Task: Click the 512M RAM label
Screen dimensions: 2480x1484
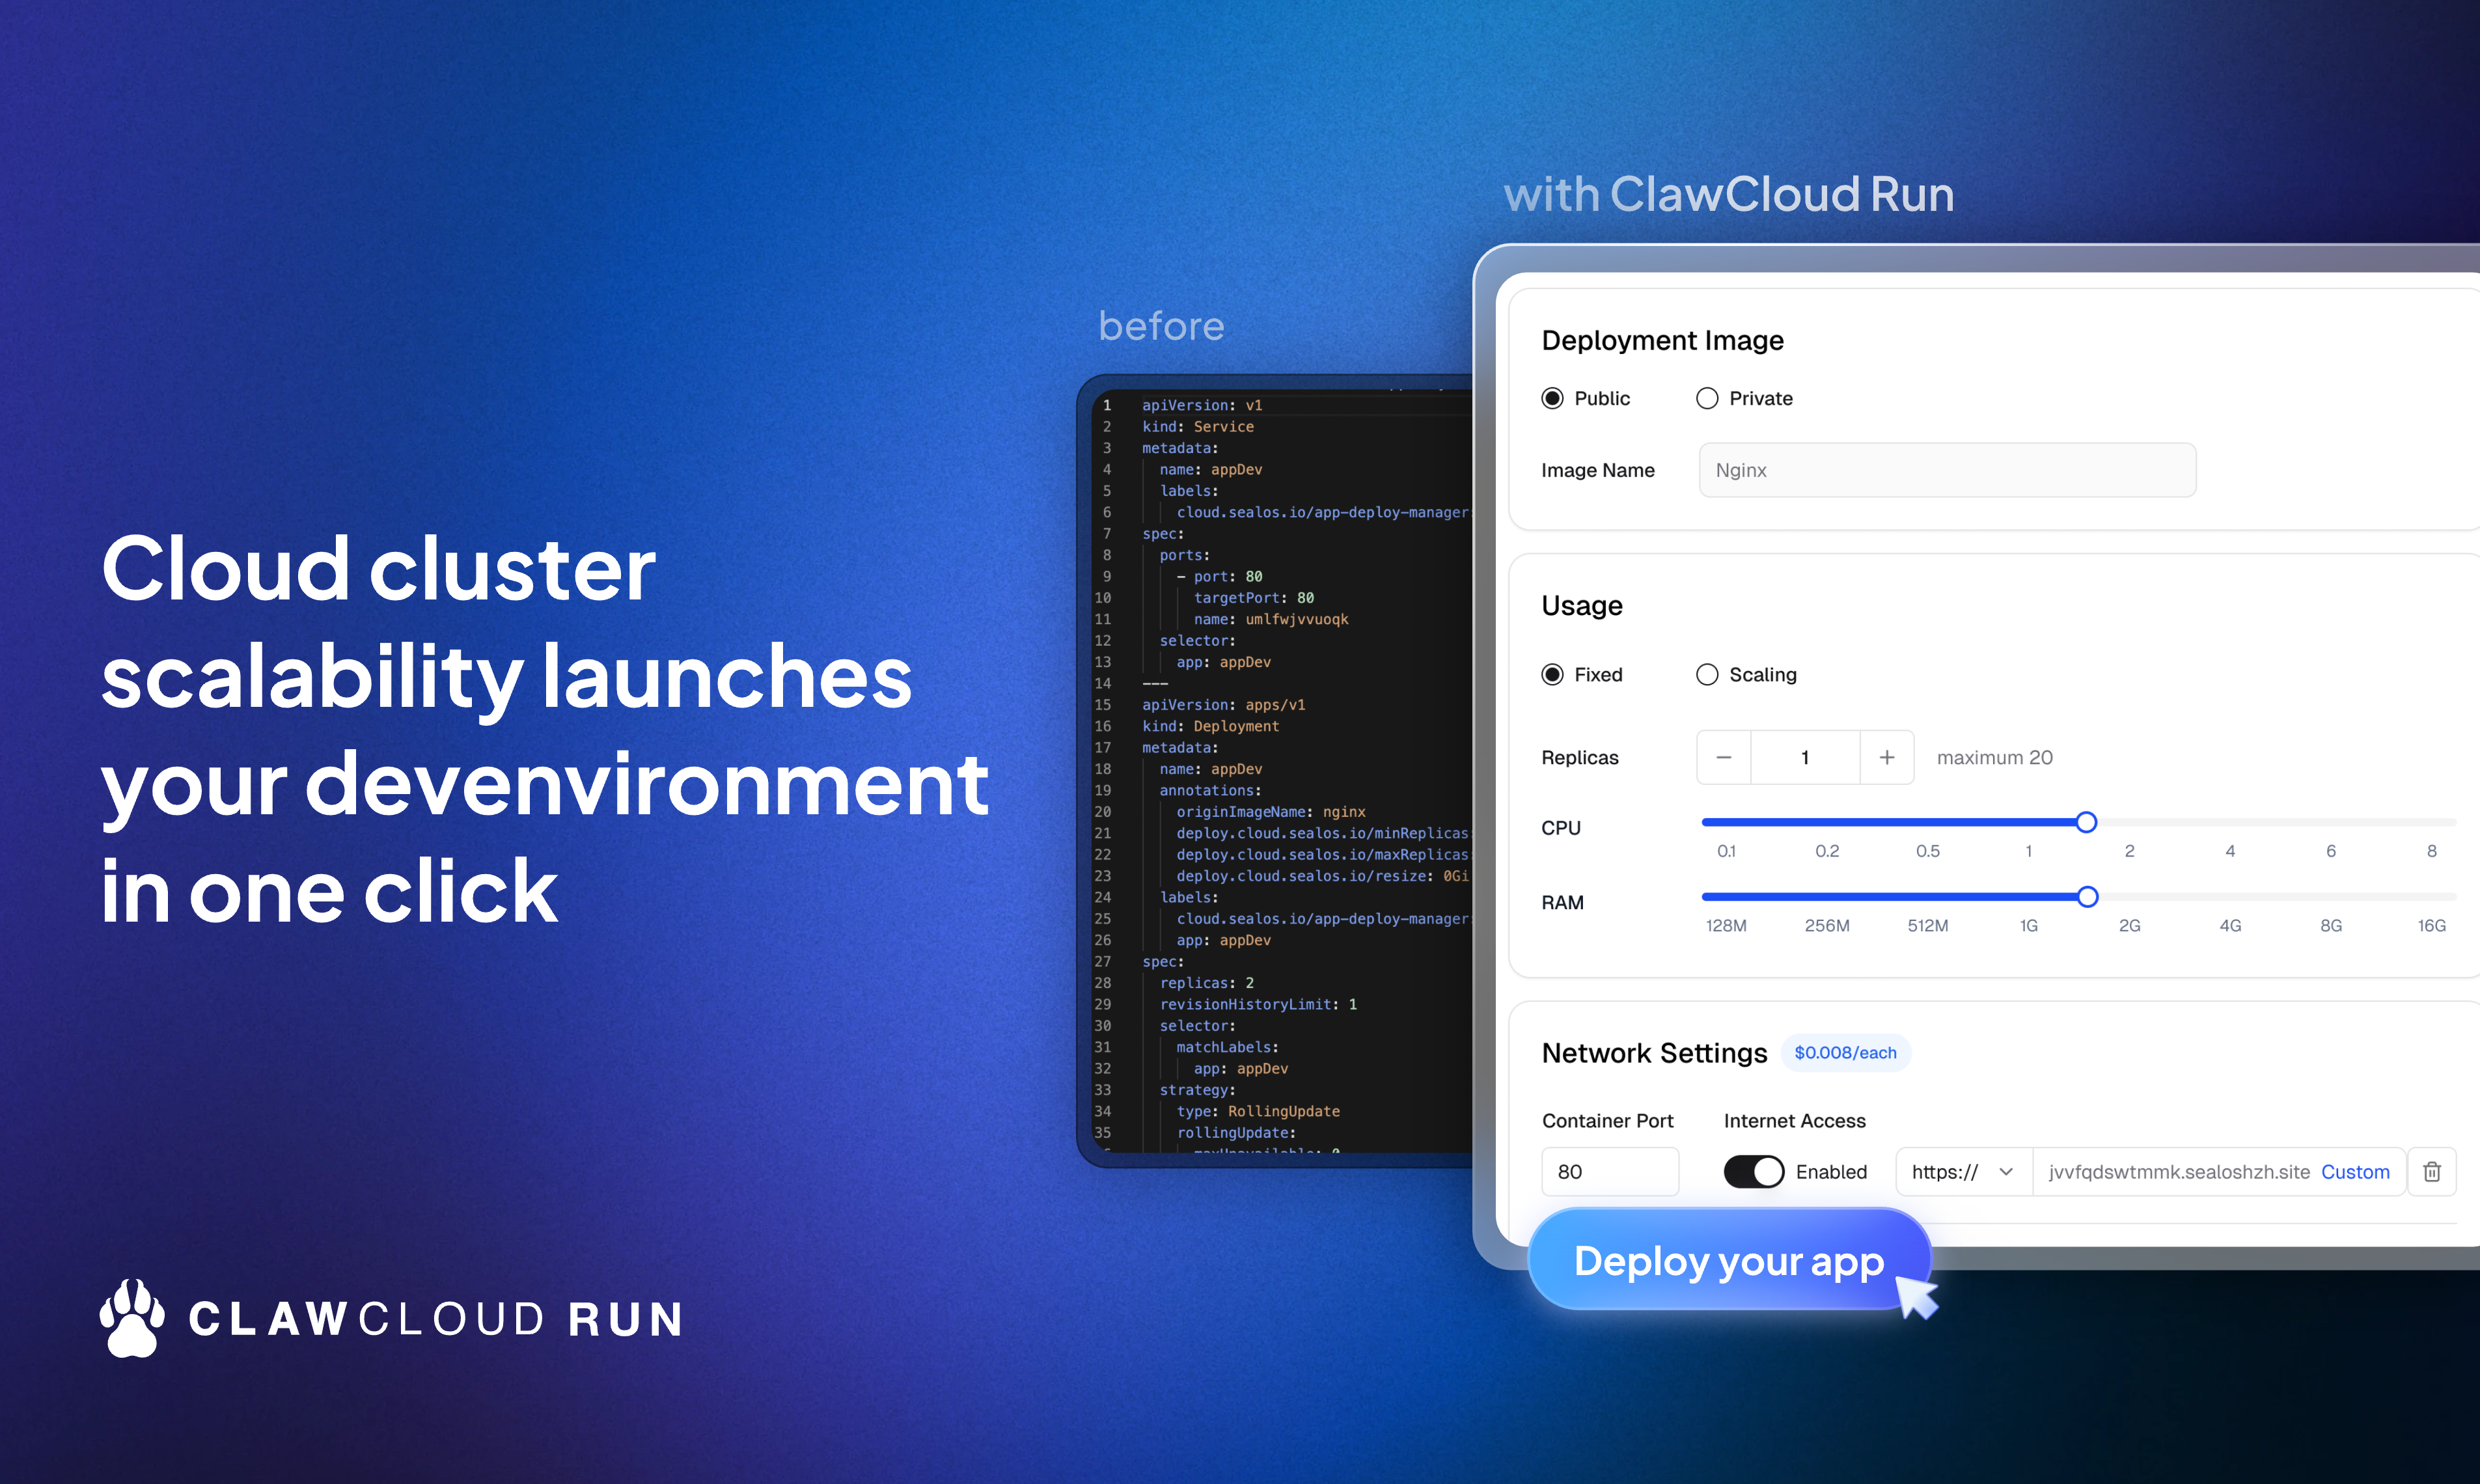Action: (x=1927, y=926)
